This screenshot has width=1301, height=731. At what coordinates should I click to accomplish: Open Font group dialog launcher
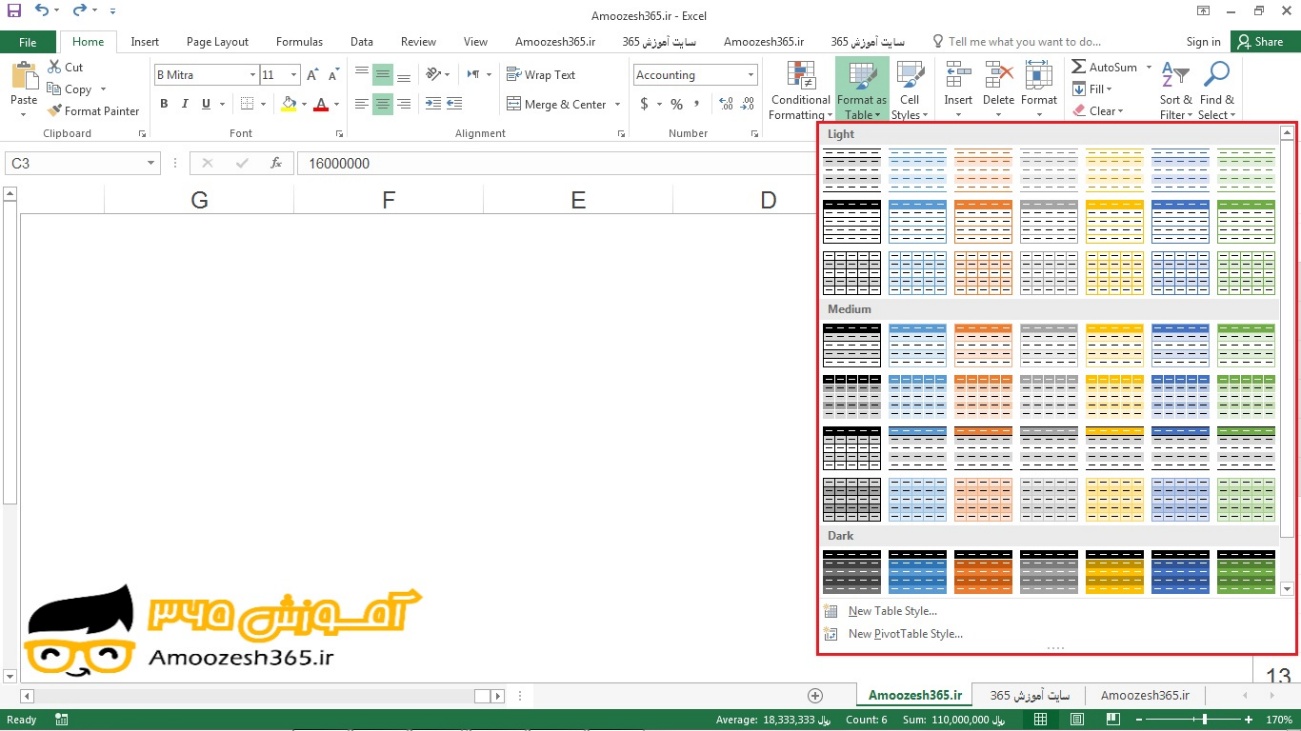click(x=341, y=133)
